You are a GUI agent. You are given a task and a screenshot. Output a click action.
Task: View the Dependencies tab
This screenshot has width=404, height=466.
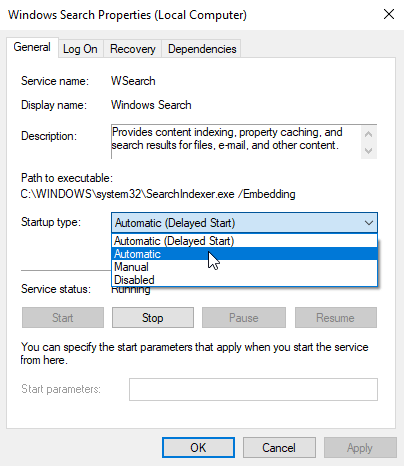tap(202, 49)
